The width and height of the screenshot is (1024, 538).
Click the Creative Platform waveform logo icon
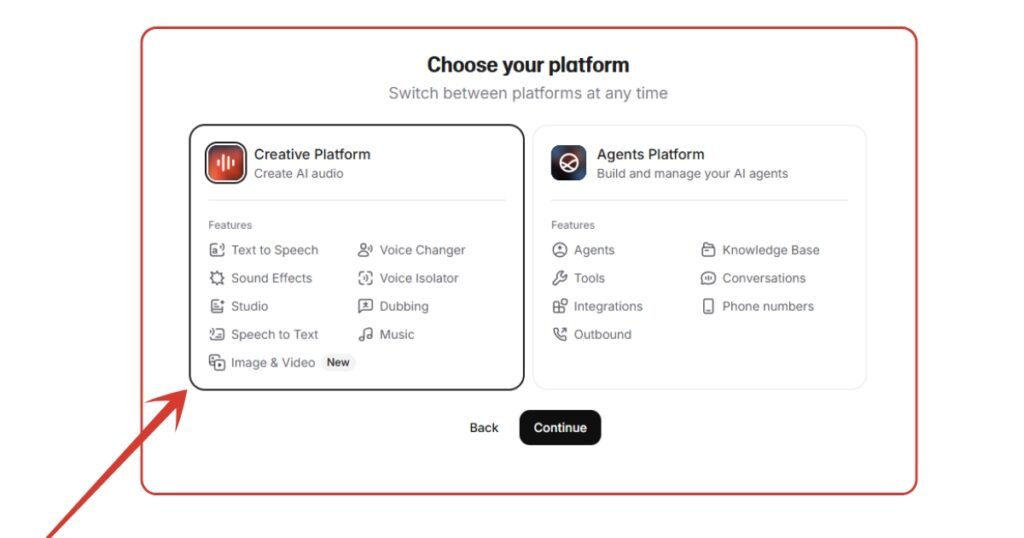pos(226,163)
